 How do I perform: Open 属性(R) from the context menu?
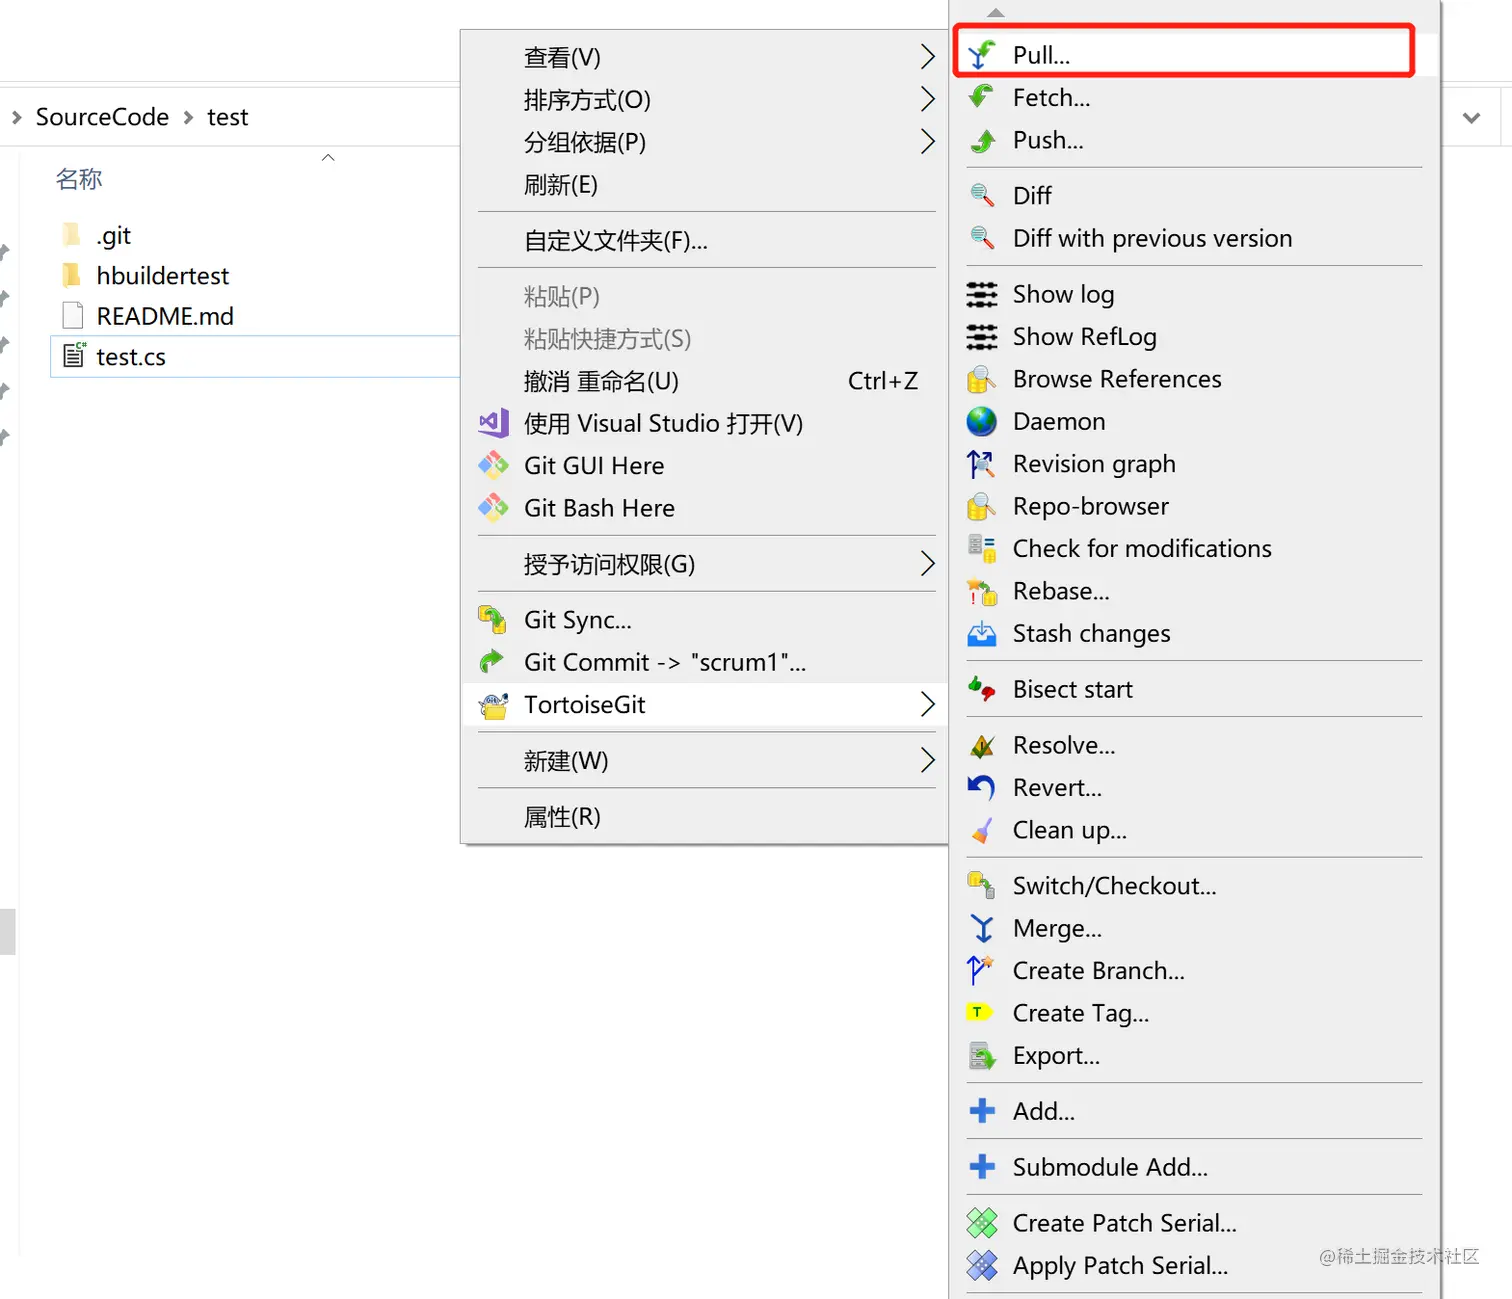[706, 817]
